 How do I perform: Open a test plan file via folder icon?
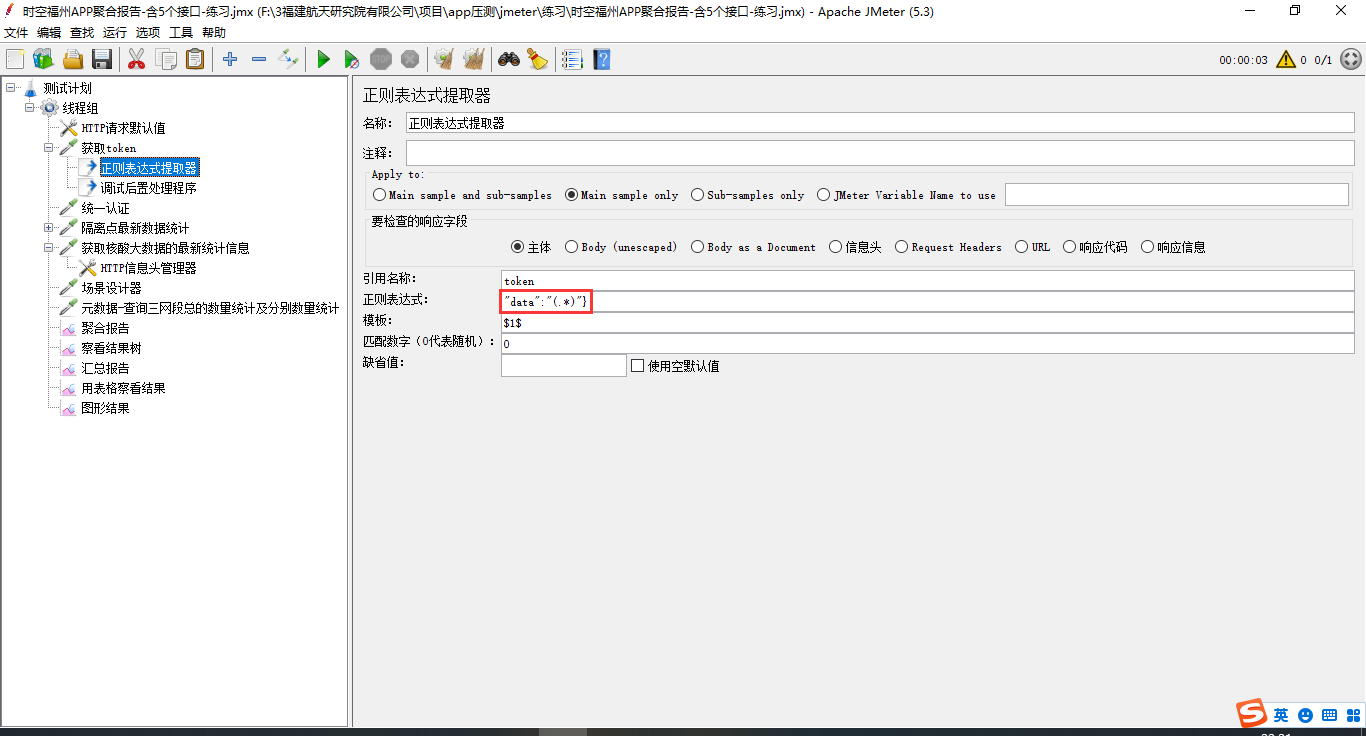[73, 60]
